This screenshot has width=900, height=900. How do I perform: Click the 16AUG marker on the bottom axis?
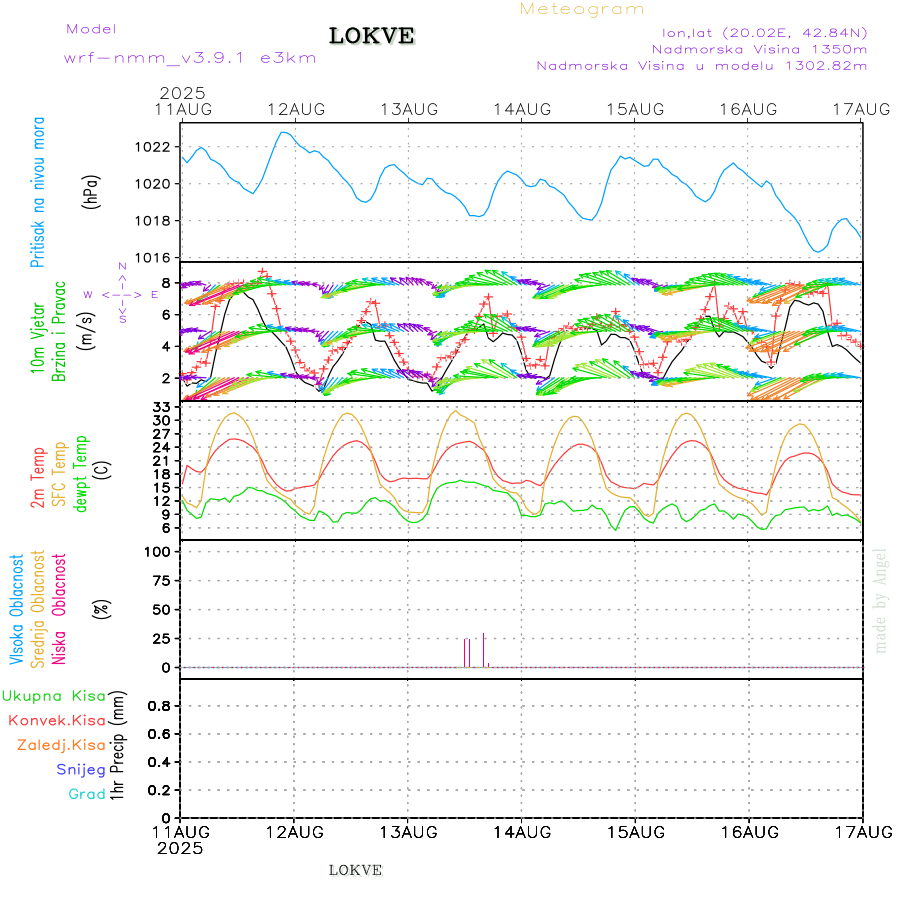748,832
